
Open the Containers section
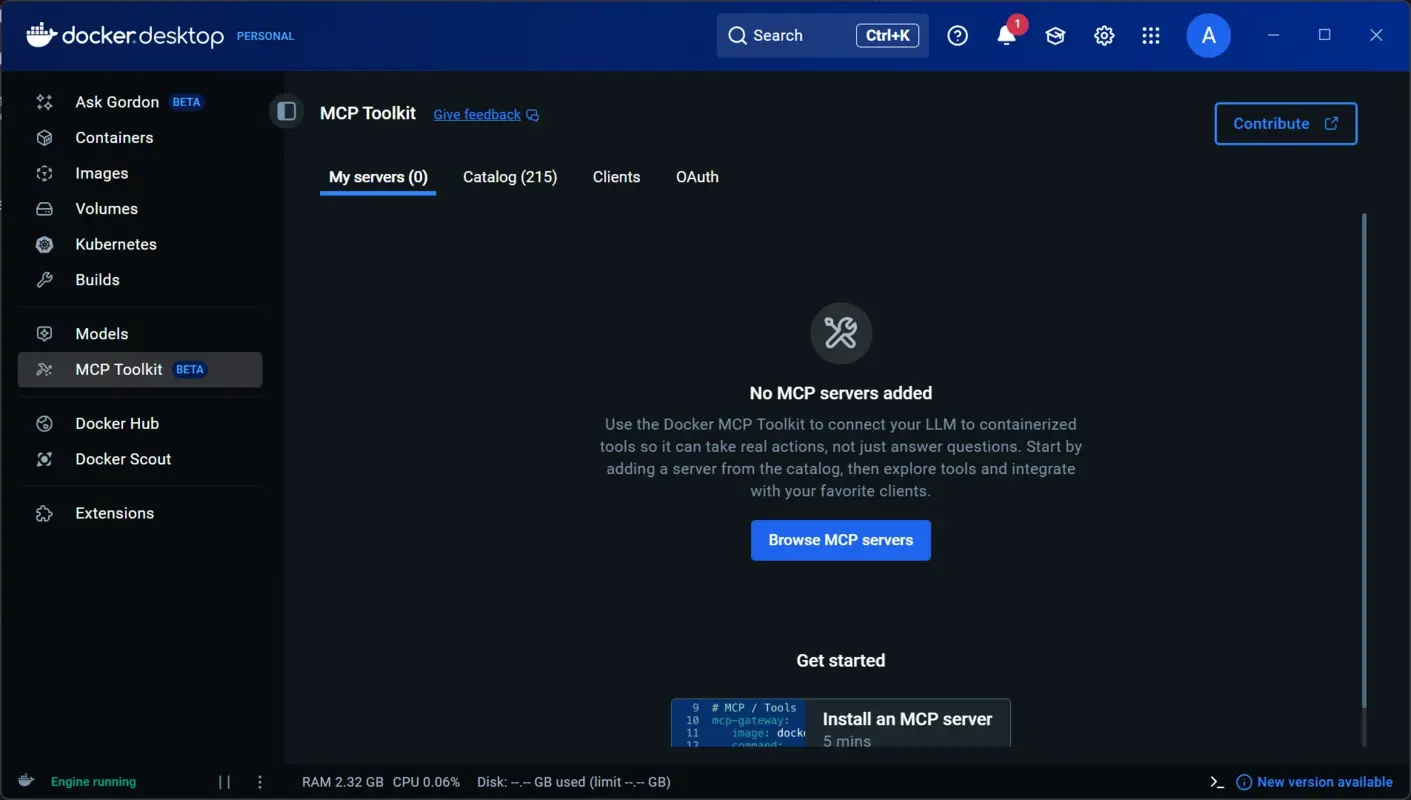point(113,137)
